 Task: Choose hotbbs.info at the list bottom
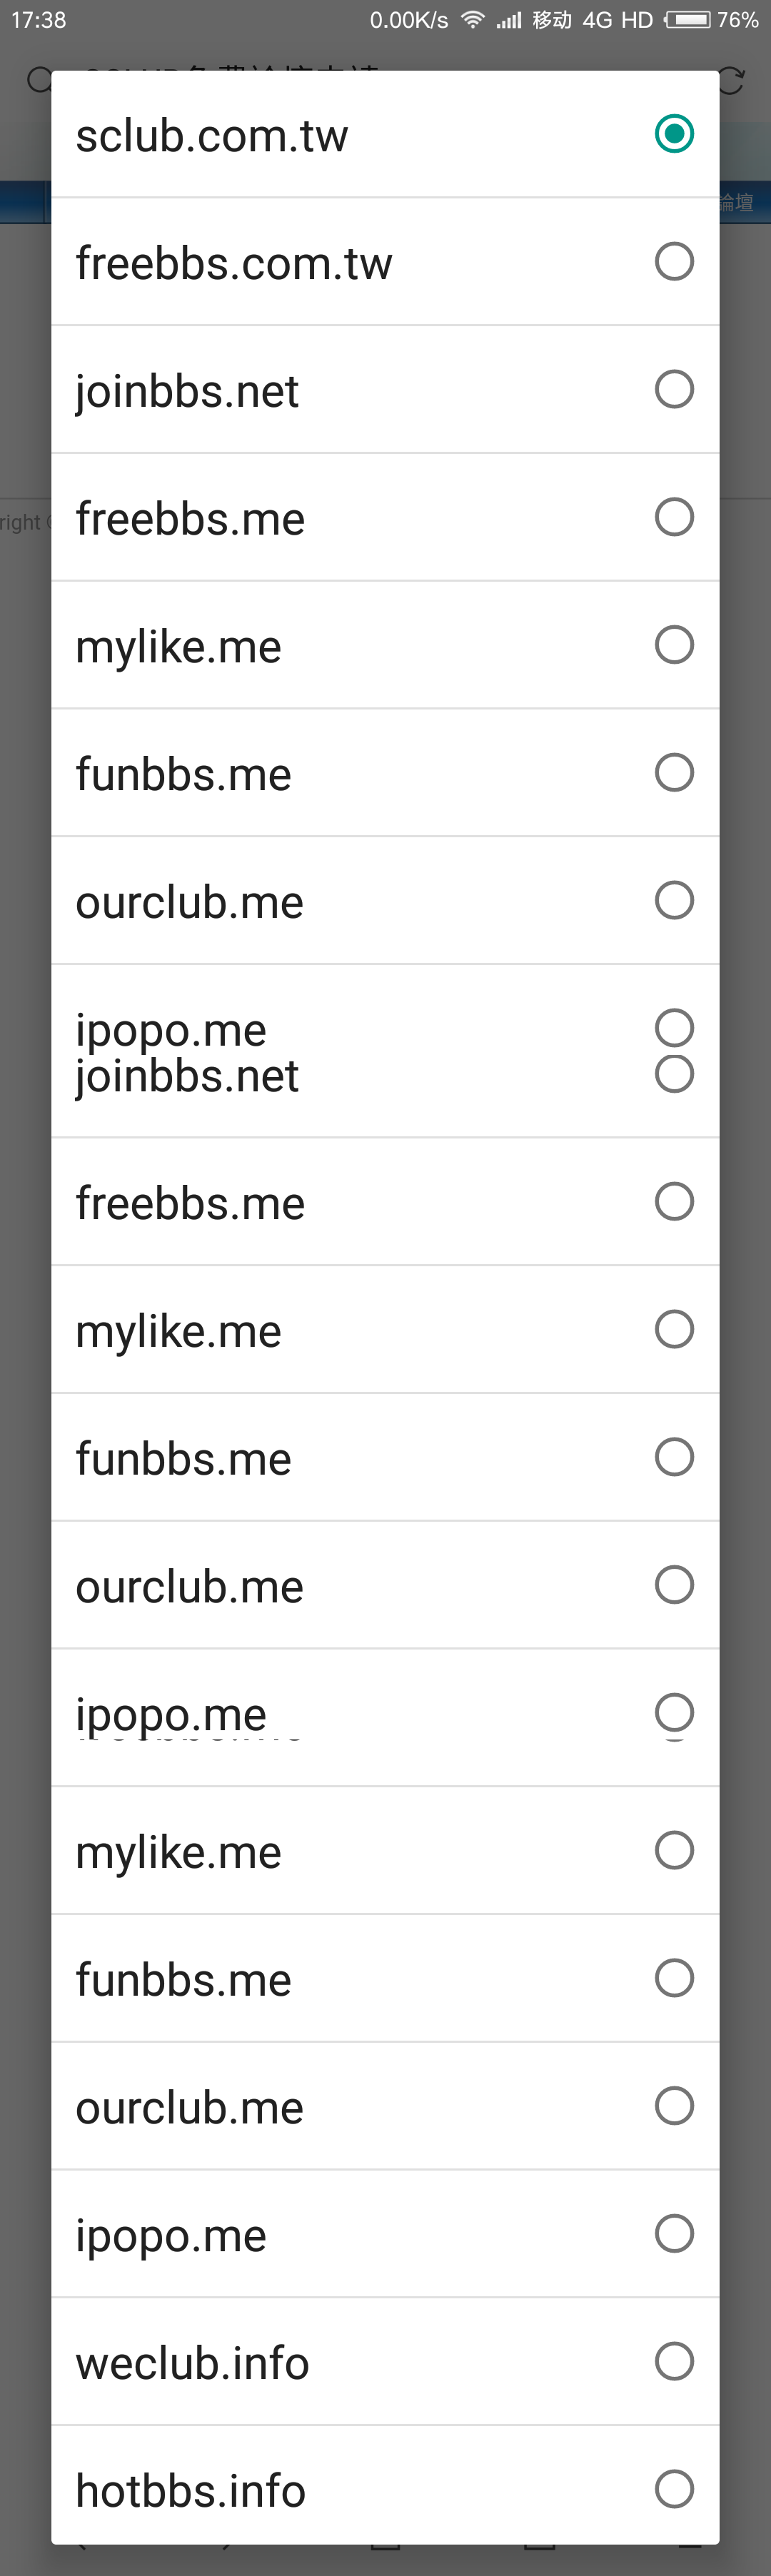point(385,2489)
